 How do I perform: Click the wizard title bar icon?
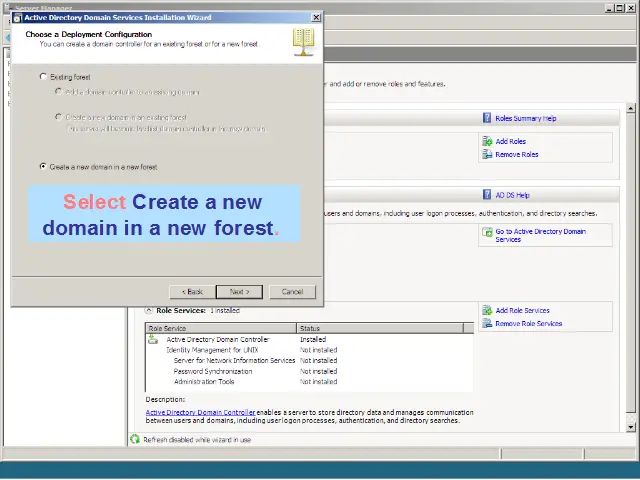pyautogui.click(x=18, y=18)
